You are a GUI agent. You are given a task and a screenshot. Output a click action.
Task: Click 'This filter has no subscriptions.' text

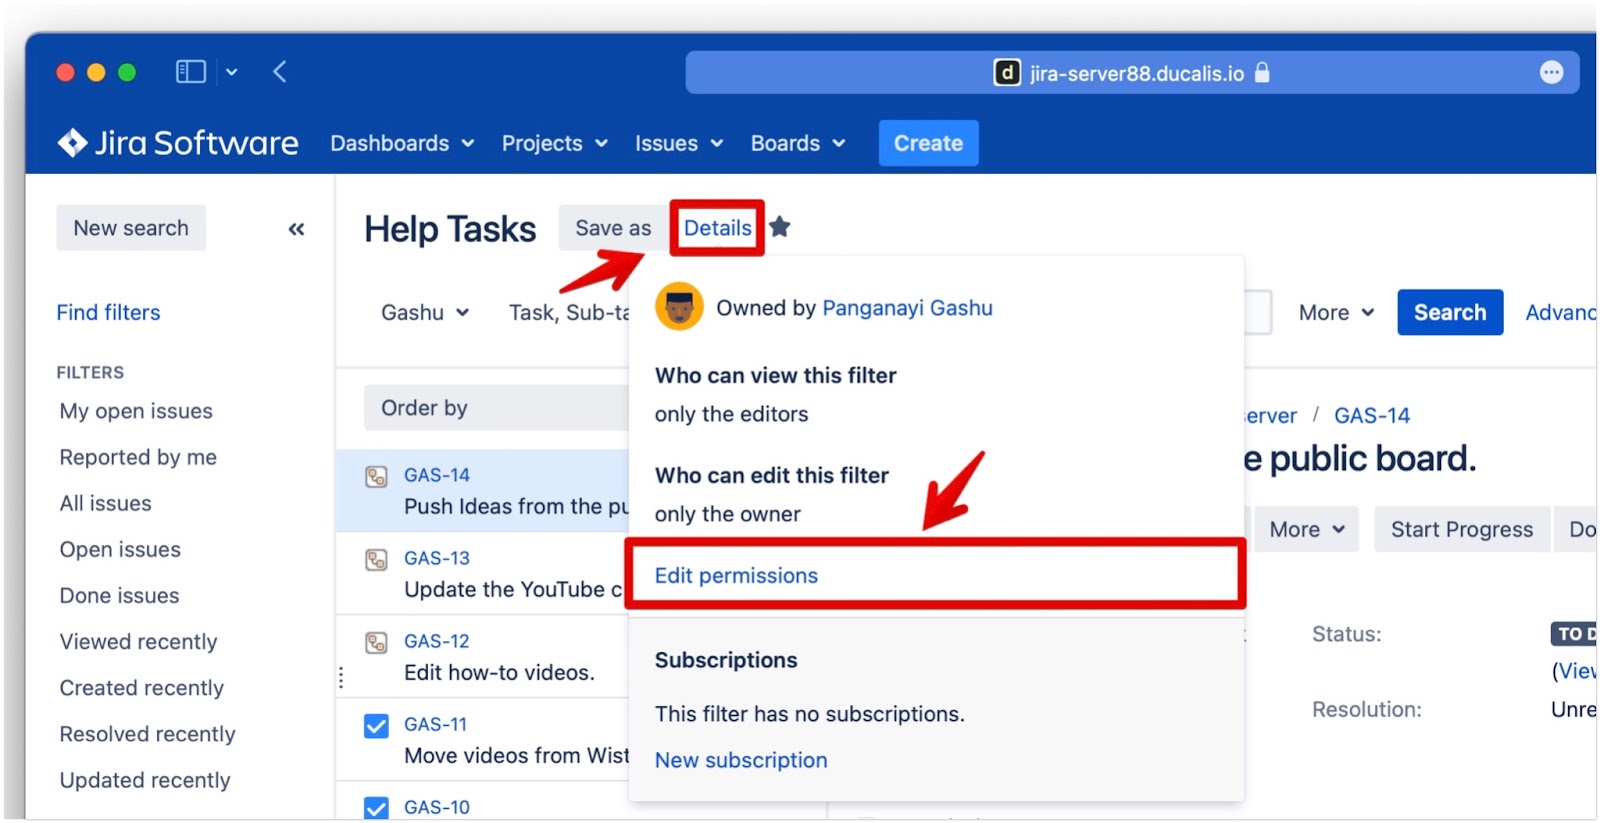click(x=809, y=714)
